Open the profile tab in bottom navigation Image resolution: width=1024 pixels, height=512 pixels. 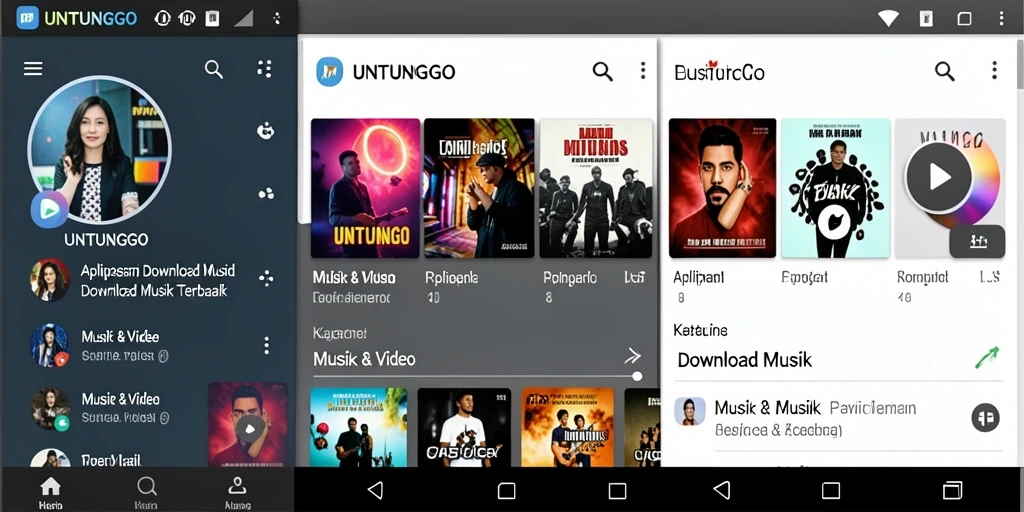(237, 492)
